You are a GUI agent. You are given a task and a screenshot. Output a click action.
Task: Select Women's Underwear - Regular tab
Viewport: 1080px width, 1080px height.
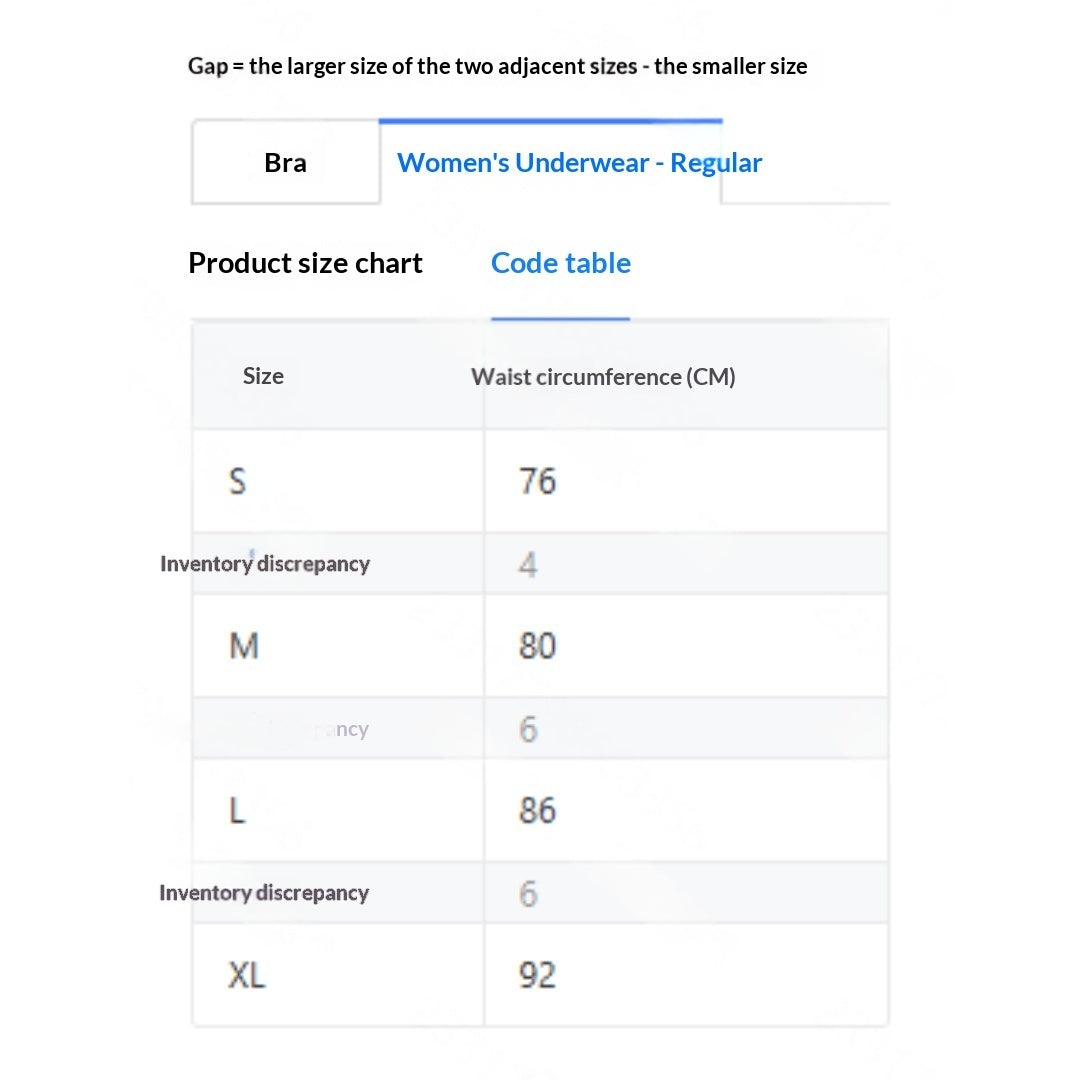[579, 163]
